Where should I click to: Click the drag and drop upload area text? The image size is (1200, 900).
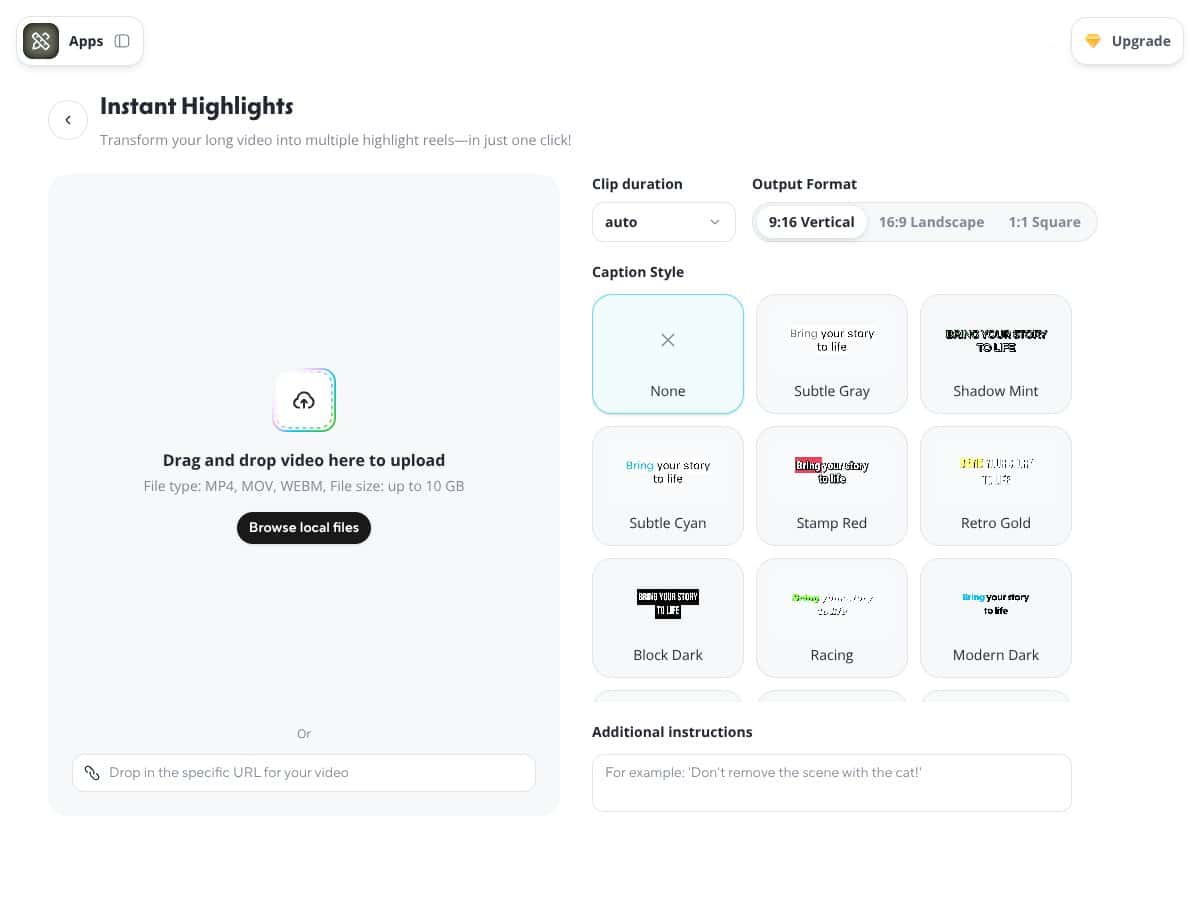pos(304,461)
